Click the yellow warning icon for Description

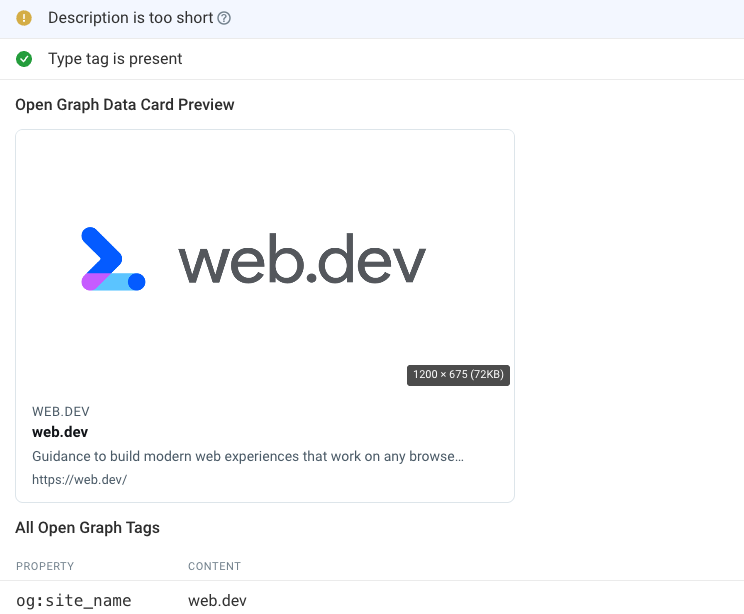[24, 18]
